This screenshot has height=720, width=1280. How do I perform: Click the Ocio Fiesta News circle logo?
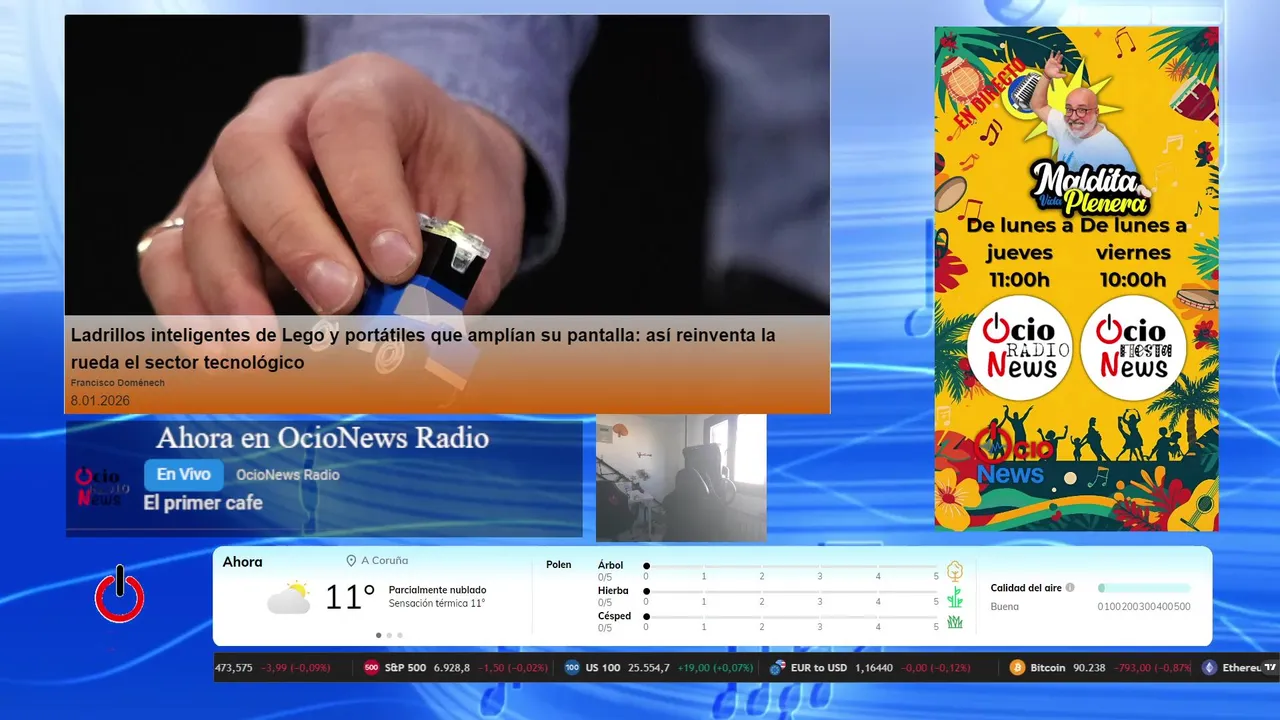click(x=1133, y=347)
